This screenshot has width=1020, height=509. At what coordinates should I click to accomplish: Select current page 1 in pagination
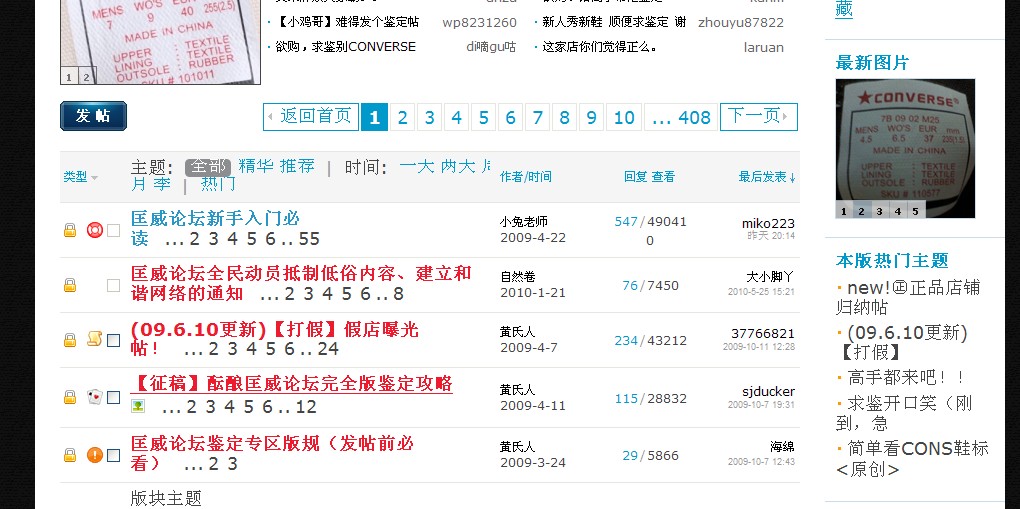[374, 117]
